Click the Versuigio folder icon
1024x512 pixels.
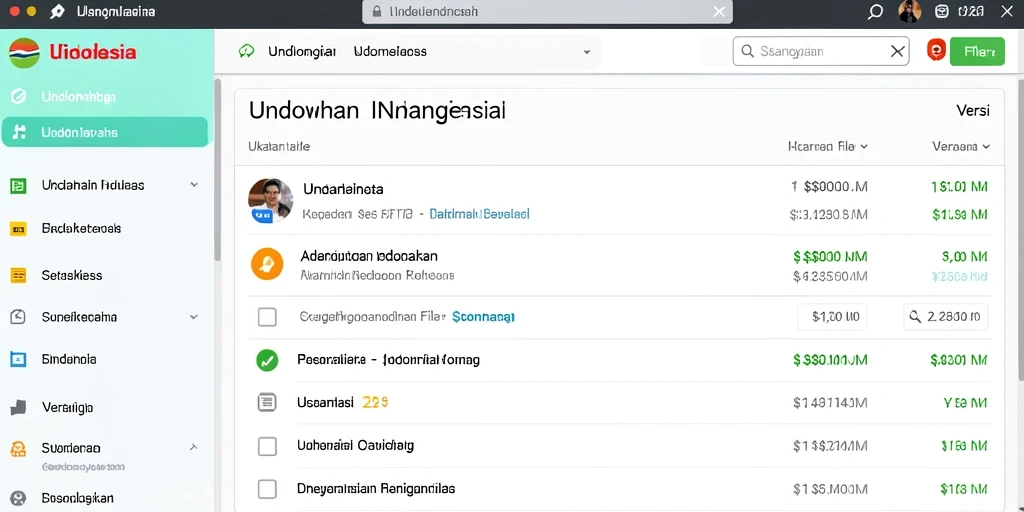[18, 408]
